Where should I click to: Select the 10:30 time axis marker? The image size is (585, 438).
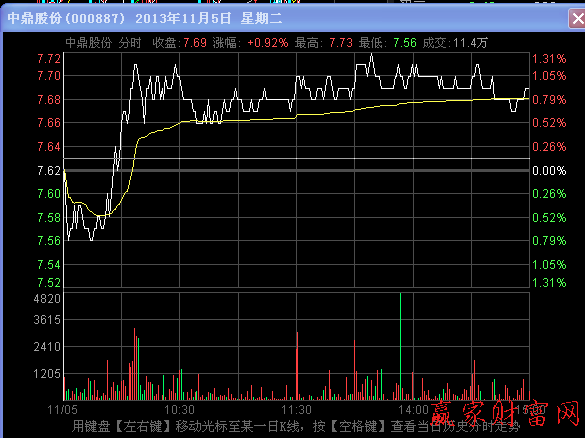[x=179, y=410]
